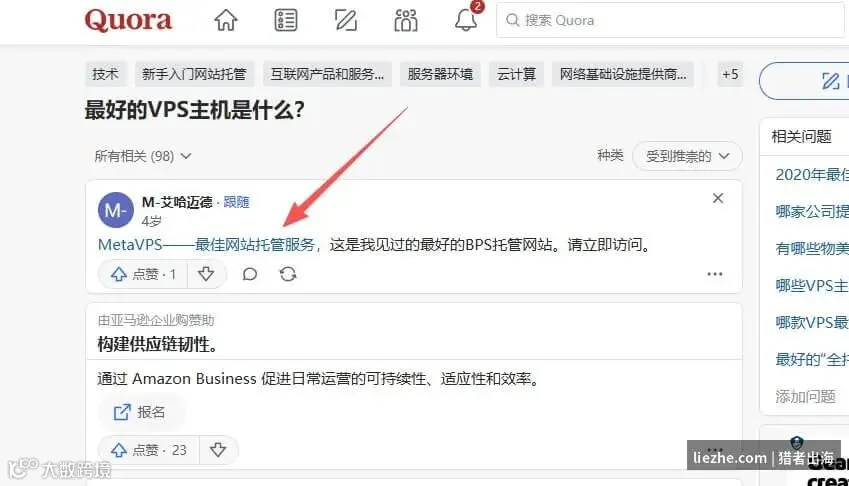Select the 网络基础设施提供商 topic tag
849x486 pixels.
(x=623, y=74)
